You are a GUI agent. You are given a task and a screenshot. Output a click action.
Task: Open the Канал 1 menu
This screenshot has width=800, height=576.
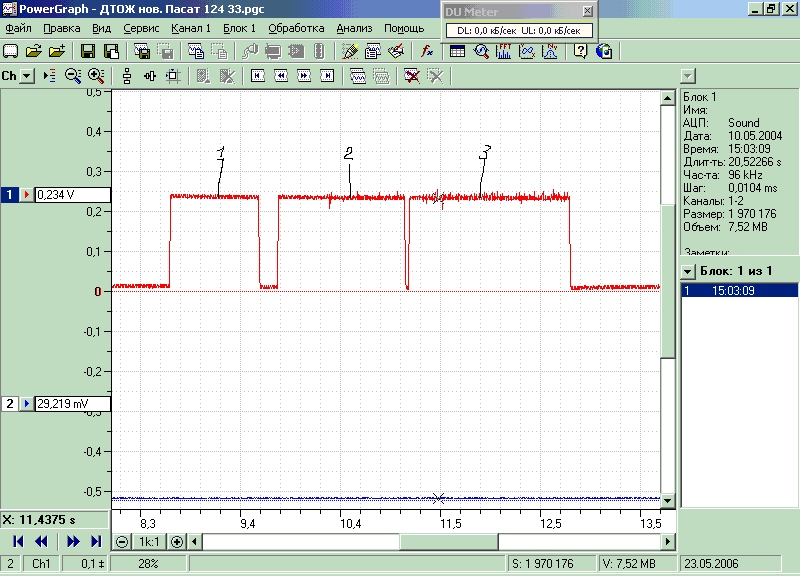191,29
